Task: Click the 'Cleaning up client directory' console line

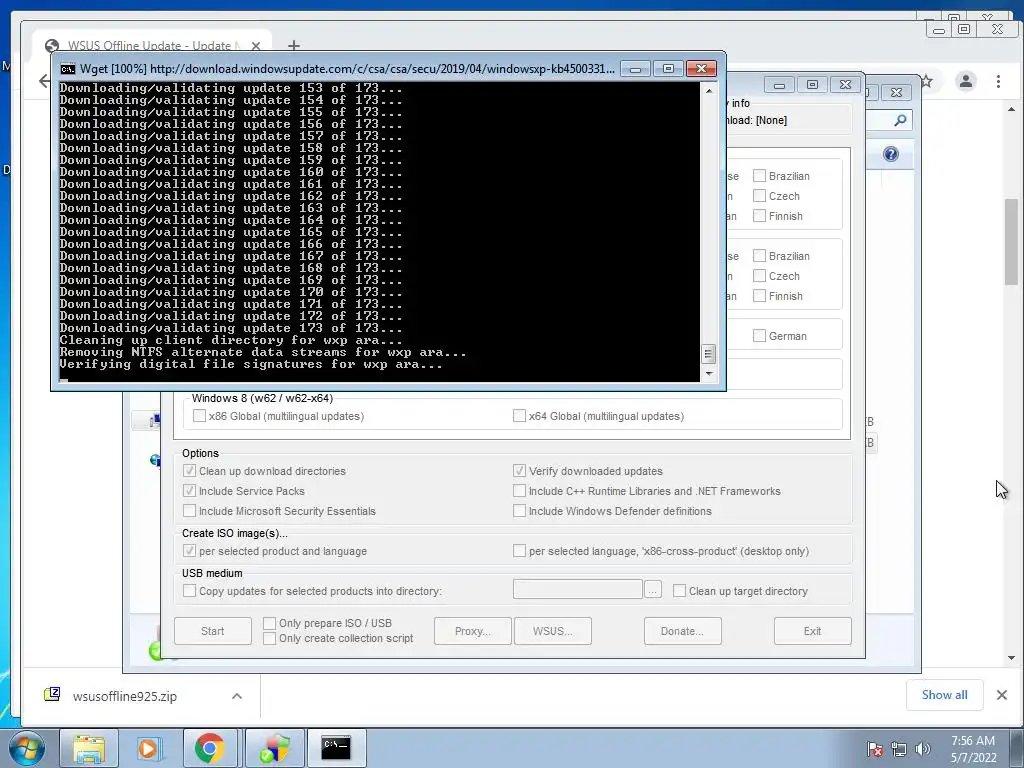Action: pos(231,340)
